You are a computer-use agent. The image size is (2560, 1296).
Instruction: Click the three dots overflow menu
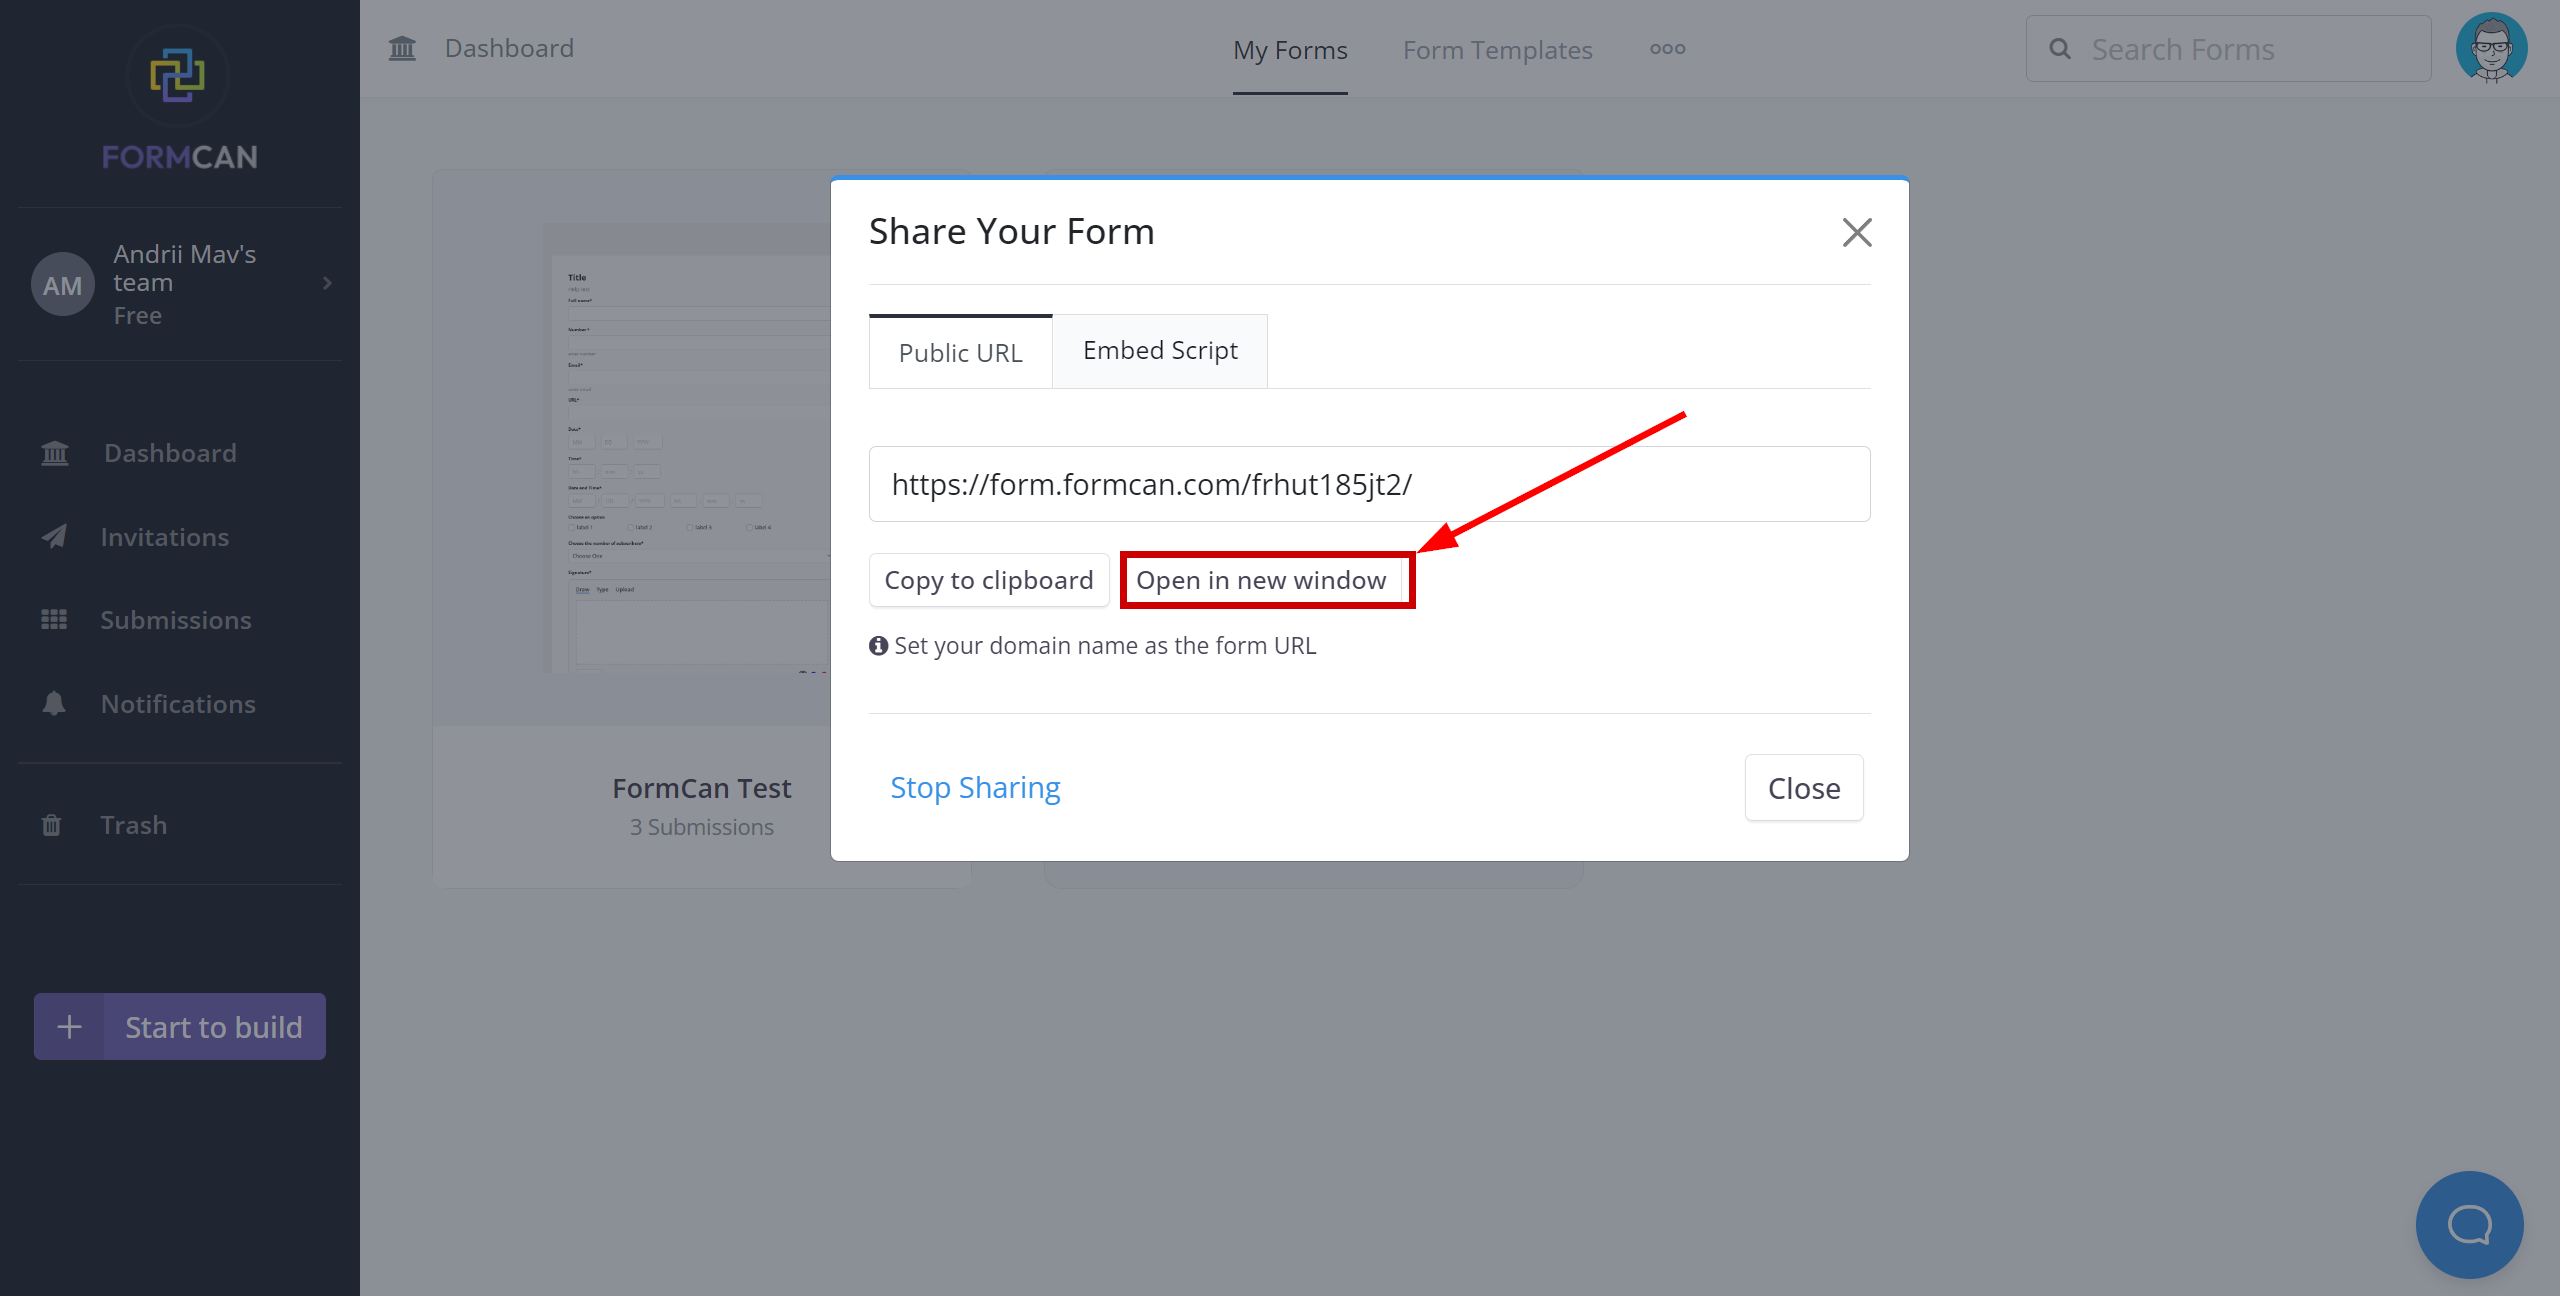(1666, 48)
